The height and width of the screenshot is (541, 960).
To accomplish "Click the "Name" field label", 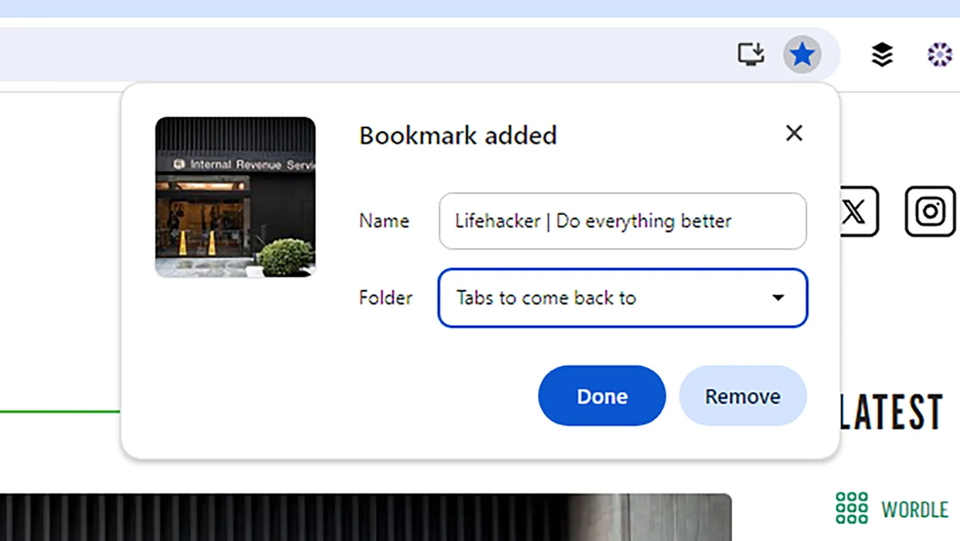I will pos(384,221).
